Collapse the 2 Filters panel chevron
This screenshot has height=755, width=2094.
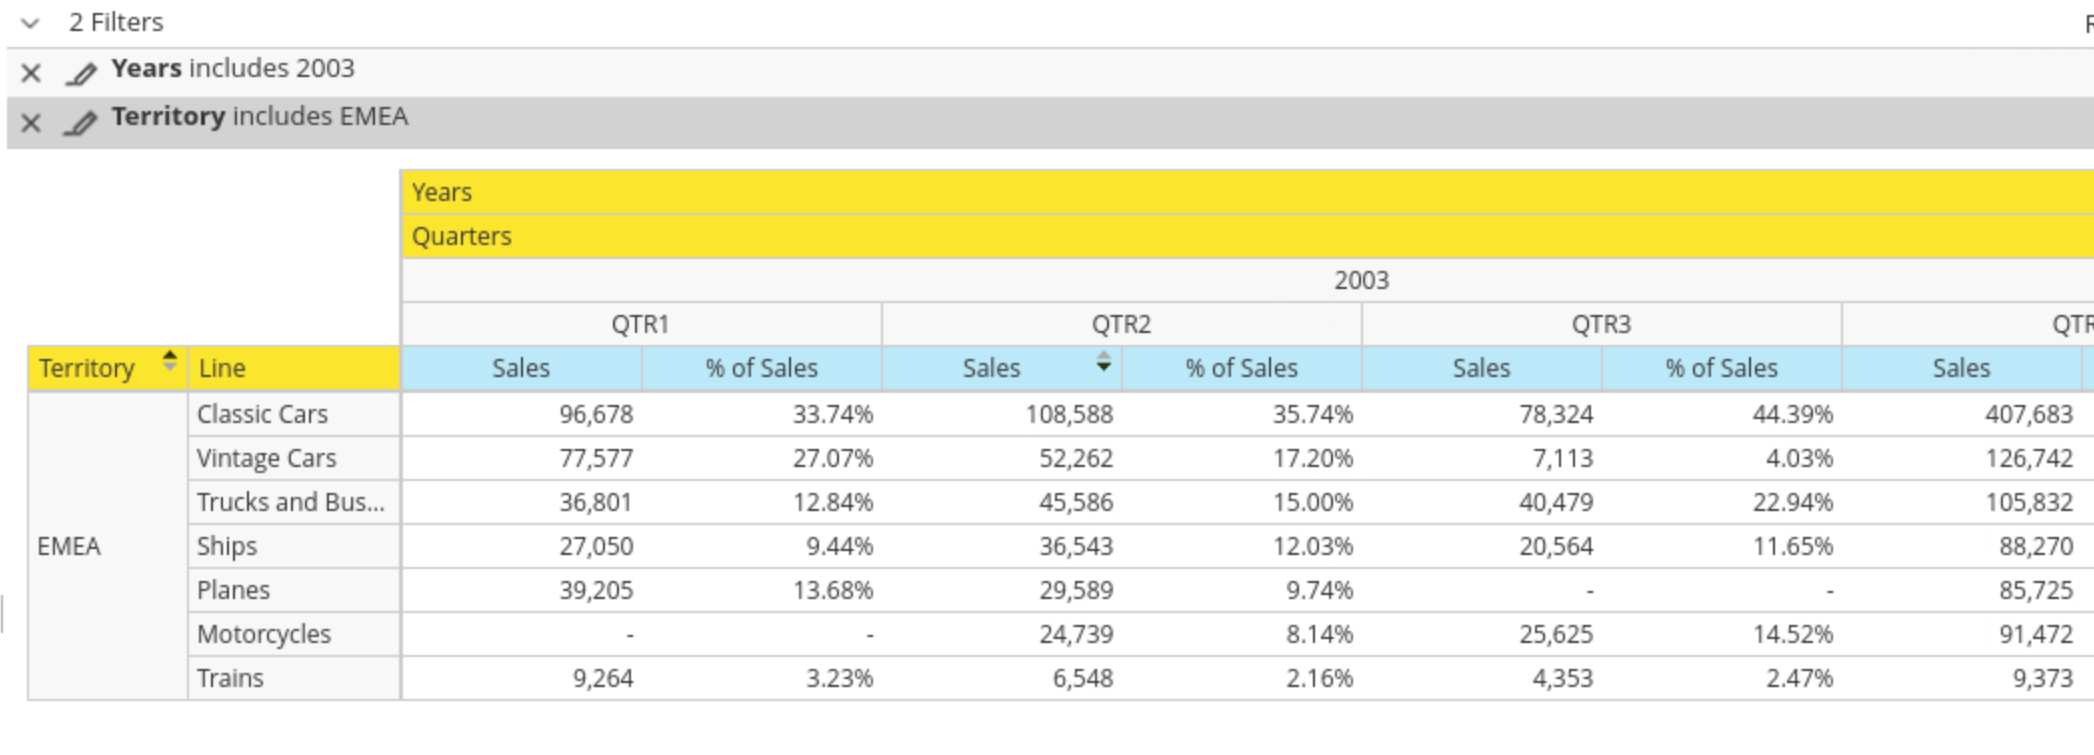coord(30,22)
